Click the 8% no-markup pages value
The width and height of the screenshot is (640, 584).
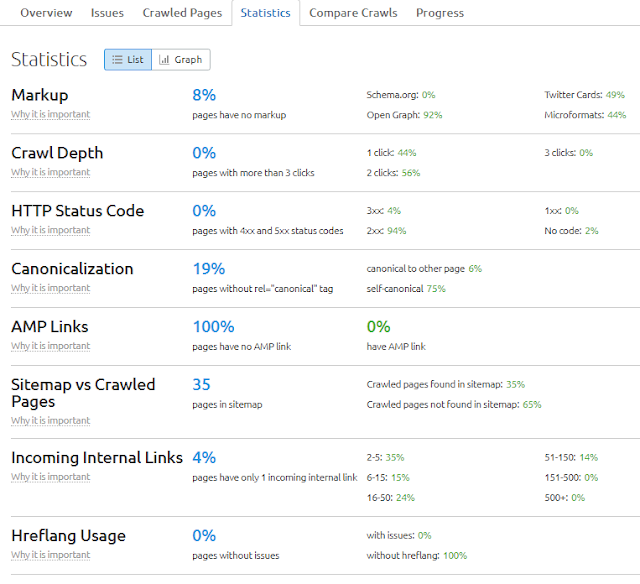[204, 95]
